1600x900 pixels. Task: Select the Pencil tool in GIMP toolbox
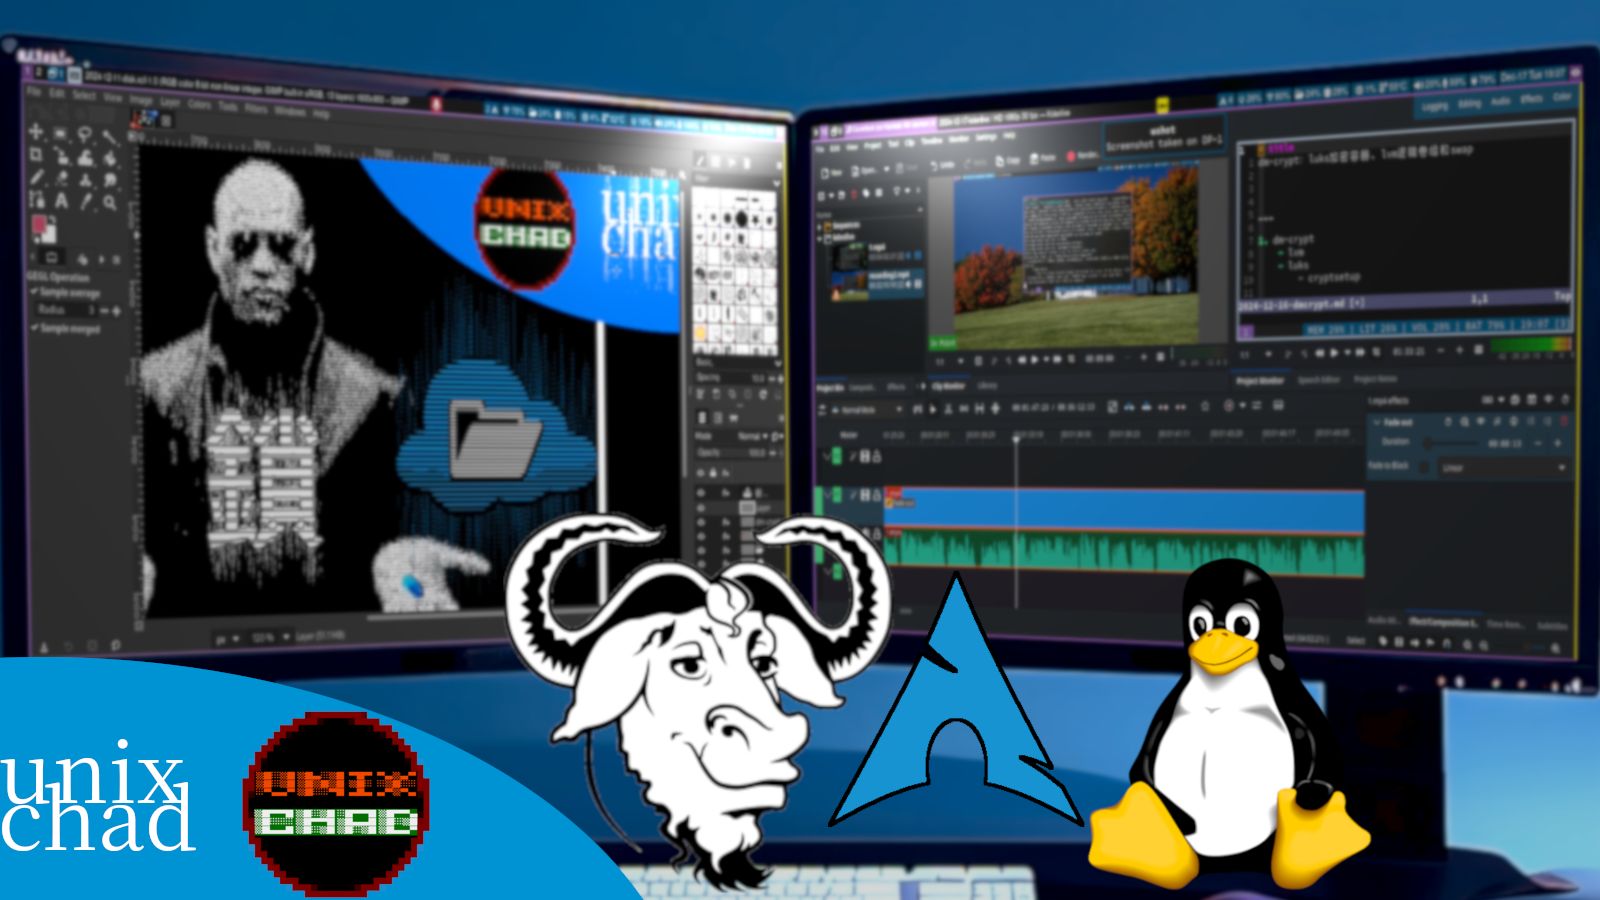point(37,178)
